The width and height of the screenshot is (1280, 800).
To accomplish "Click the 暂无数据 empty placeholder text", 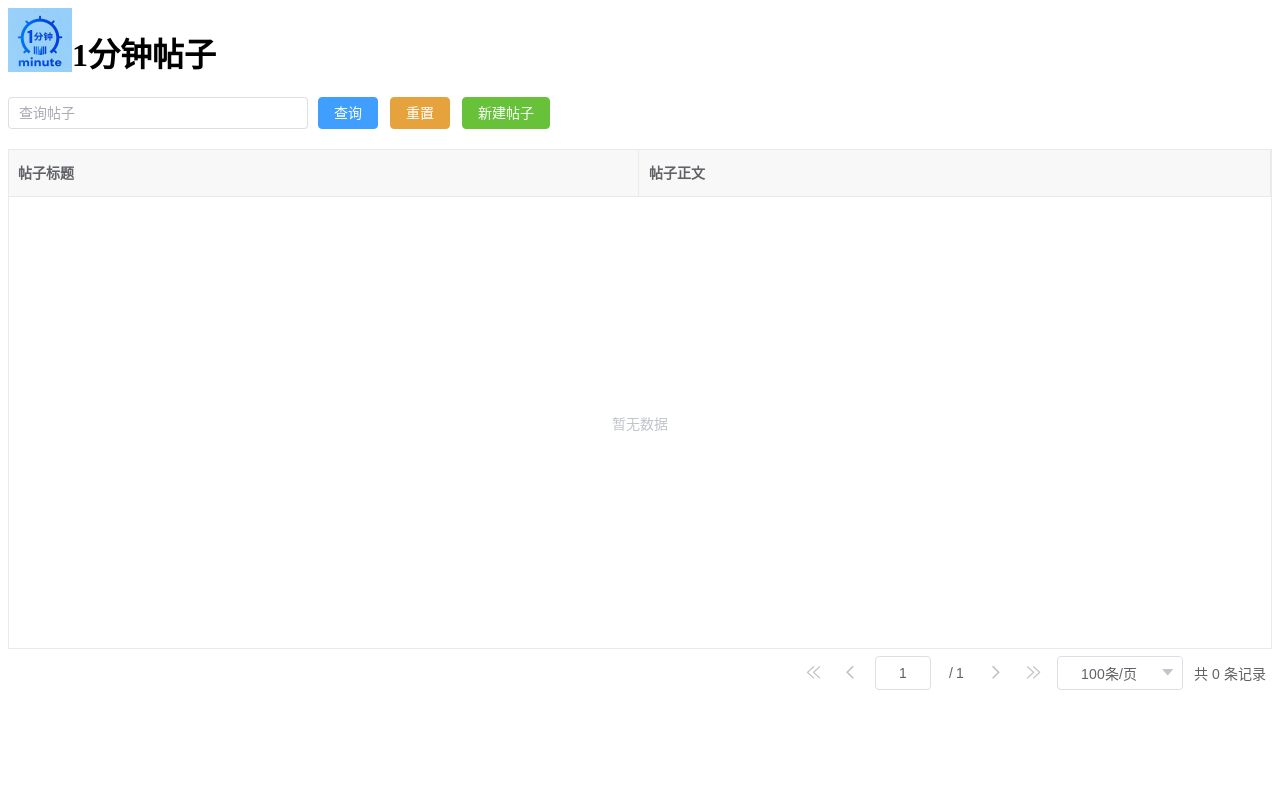I will 640,424.
